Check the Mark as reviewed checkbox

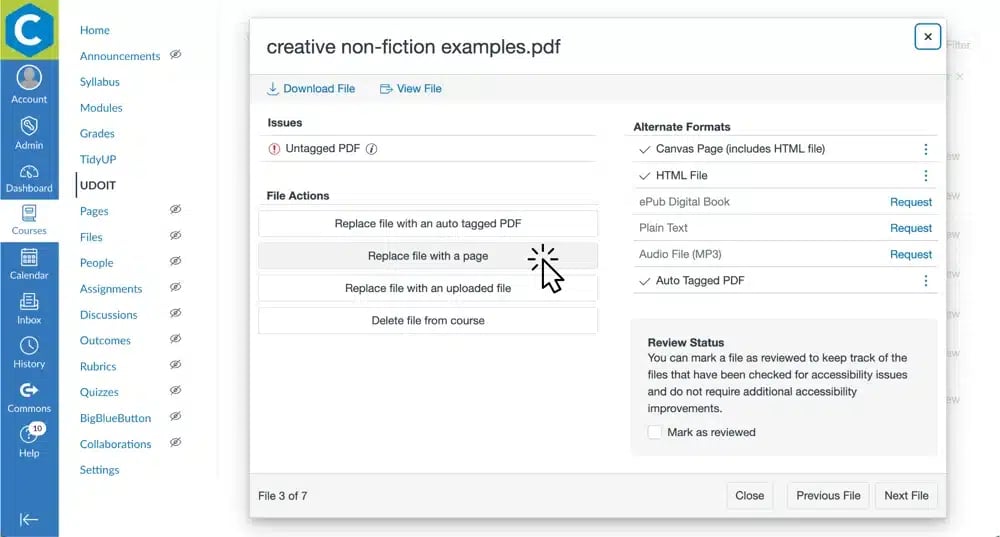(654, 432)
